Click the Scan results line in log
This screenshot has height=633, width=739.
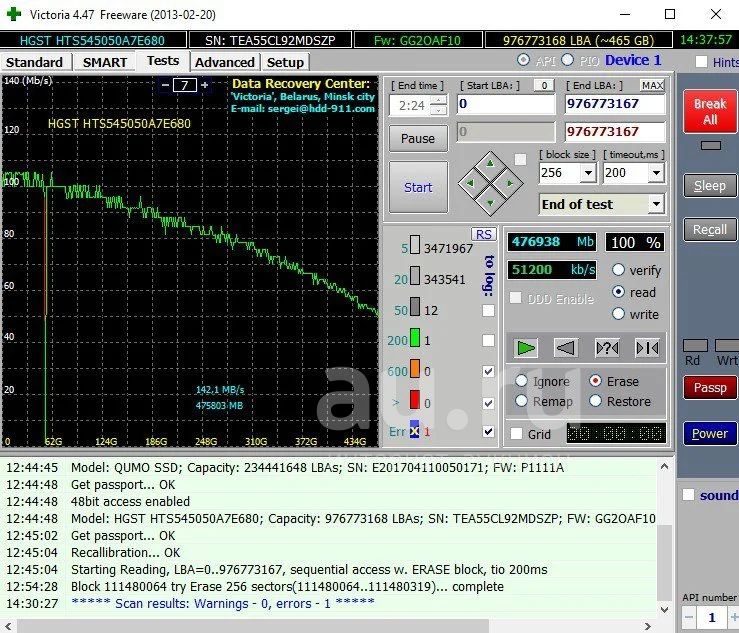[x=222, y=603]
